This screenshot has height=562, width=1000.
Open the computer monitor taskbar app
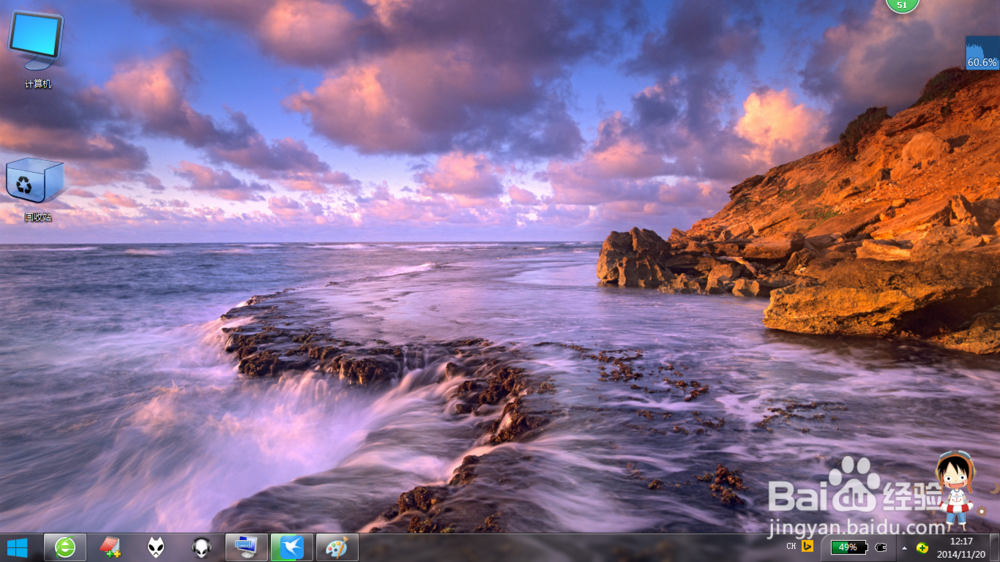tap(246, 548)
